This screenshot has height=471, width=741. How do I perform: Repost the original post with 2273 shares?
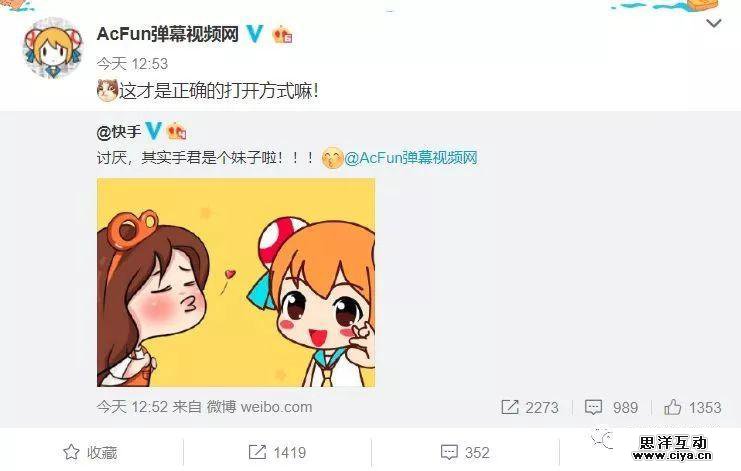[530, 407]
